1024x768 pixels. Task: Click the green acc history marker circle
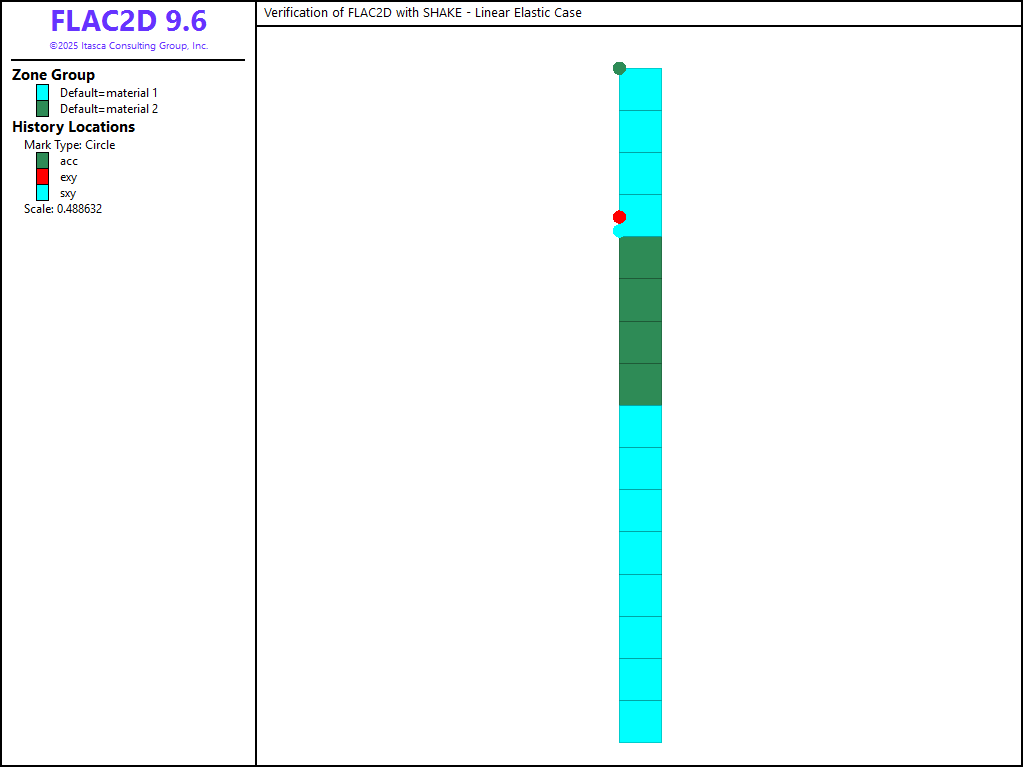[x=619, y=68]
